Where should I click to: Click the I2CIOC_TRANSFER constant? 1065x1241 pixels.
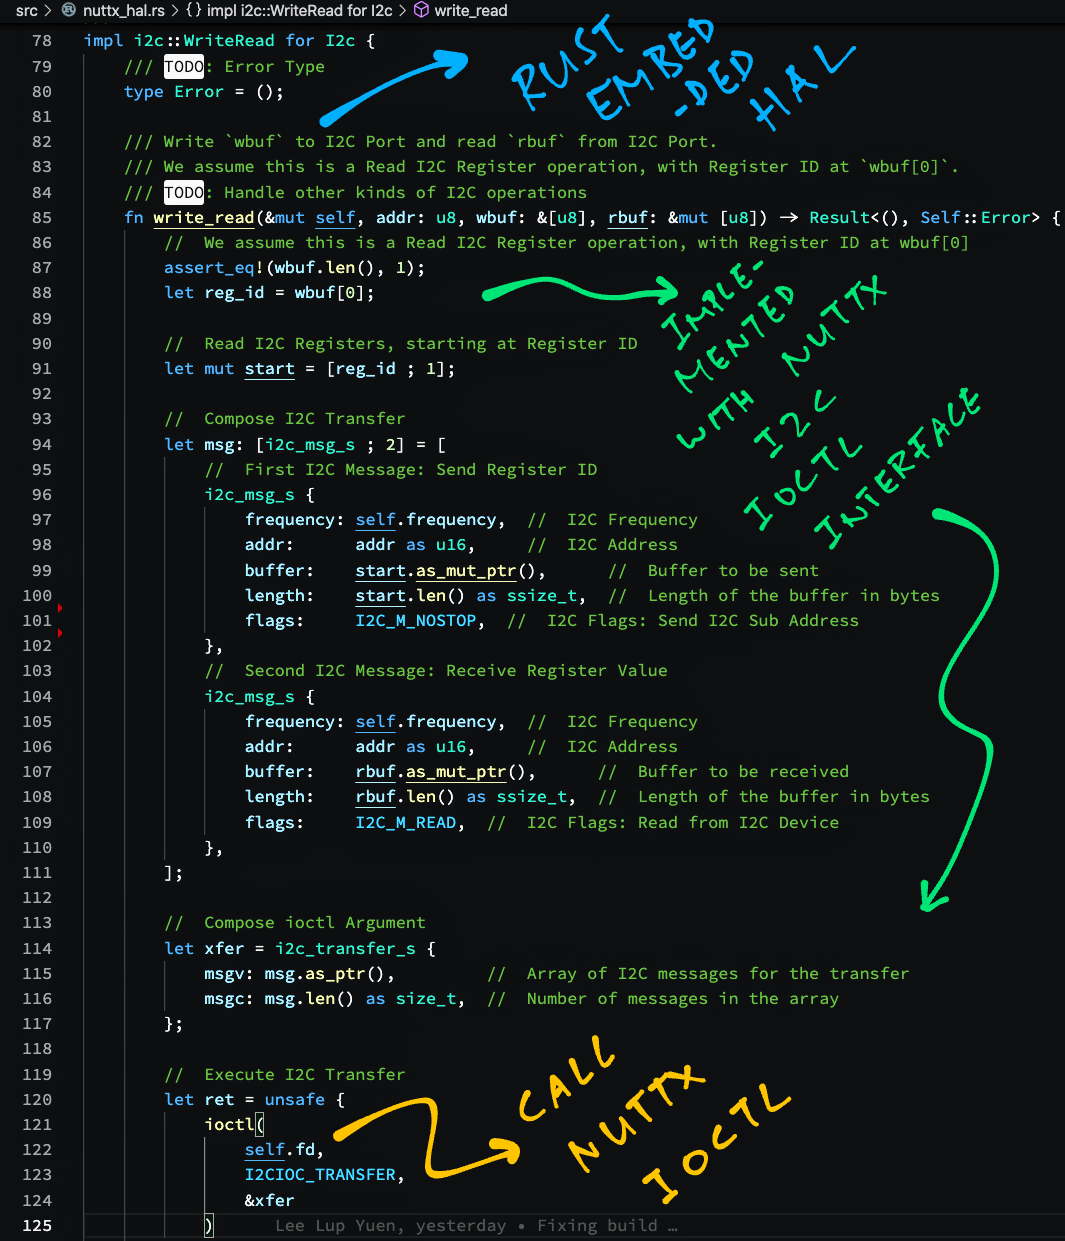point(320,1174)
